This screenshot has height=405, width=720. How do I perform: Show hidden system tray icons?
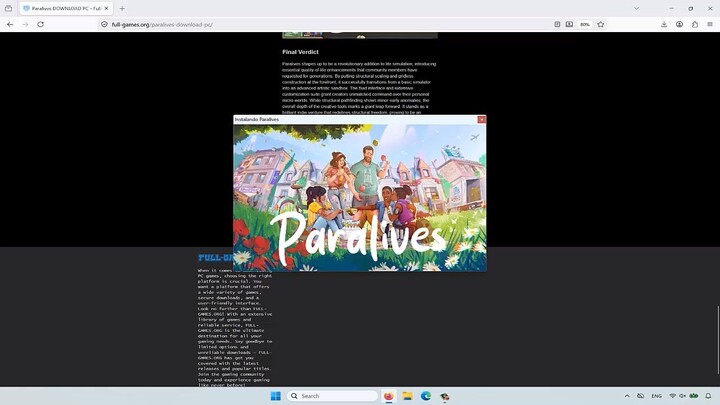[x=627, y=396]
